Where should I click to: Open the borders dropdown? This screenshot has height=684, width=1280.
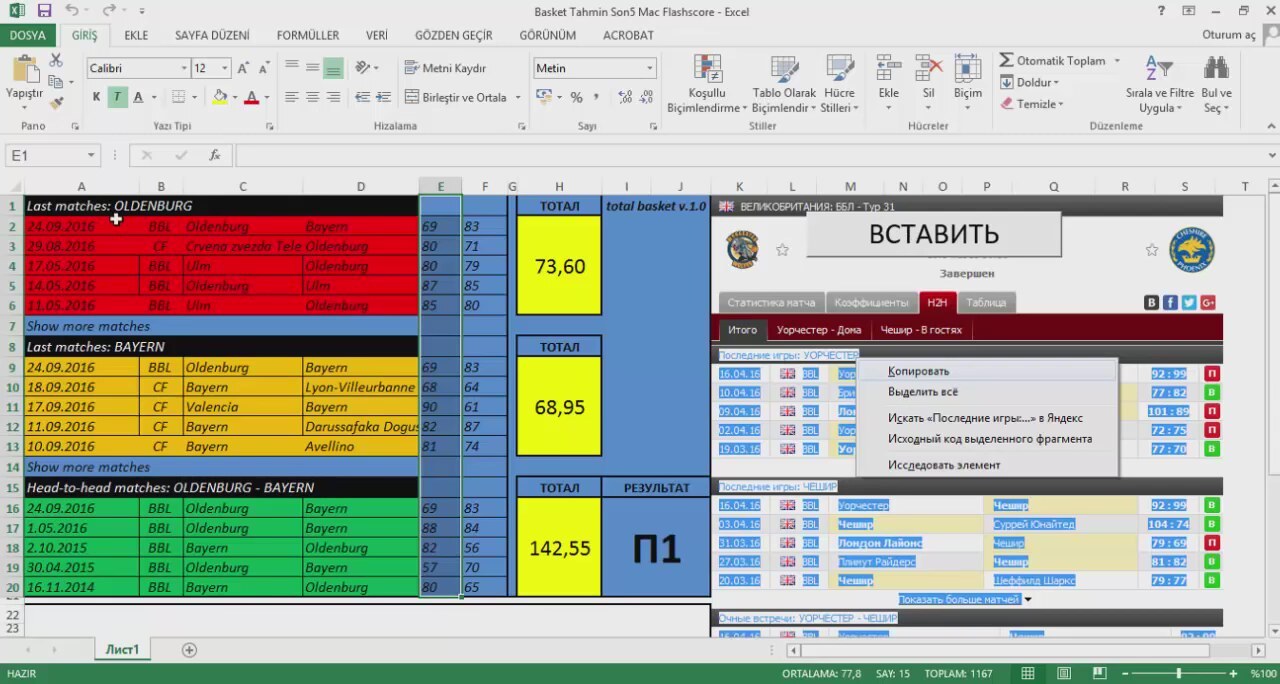point(194,98)
